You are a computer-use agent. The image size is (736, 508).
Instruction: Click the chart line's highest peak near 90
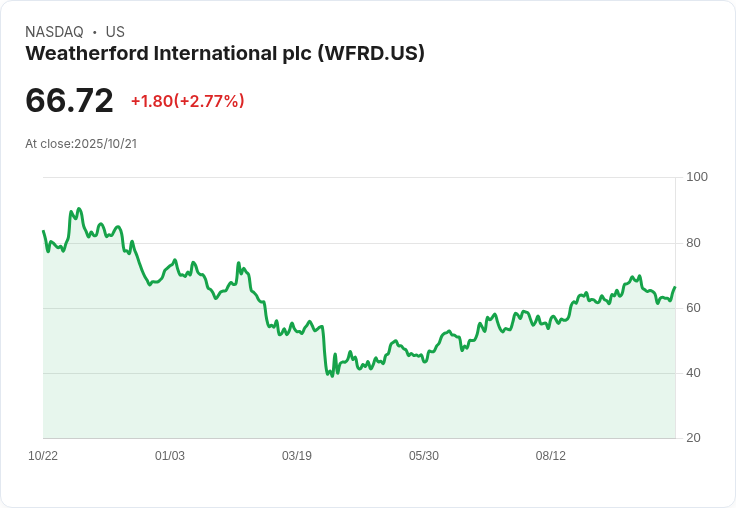[x=78, y=208]
